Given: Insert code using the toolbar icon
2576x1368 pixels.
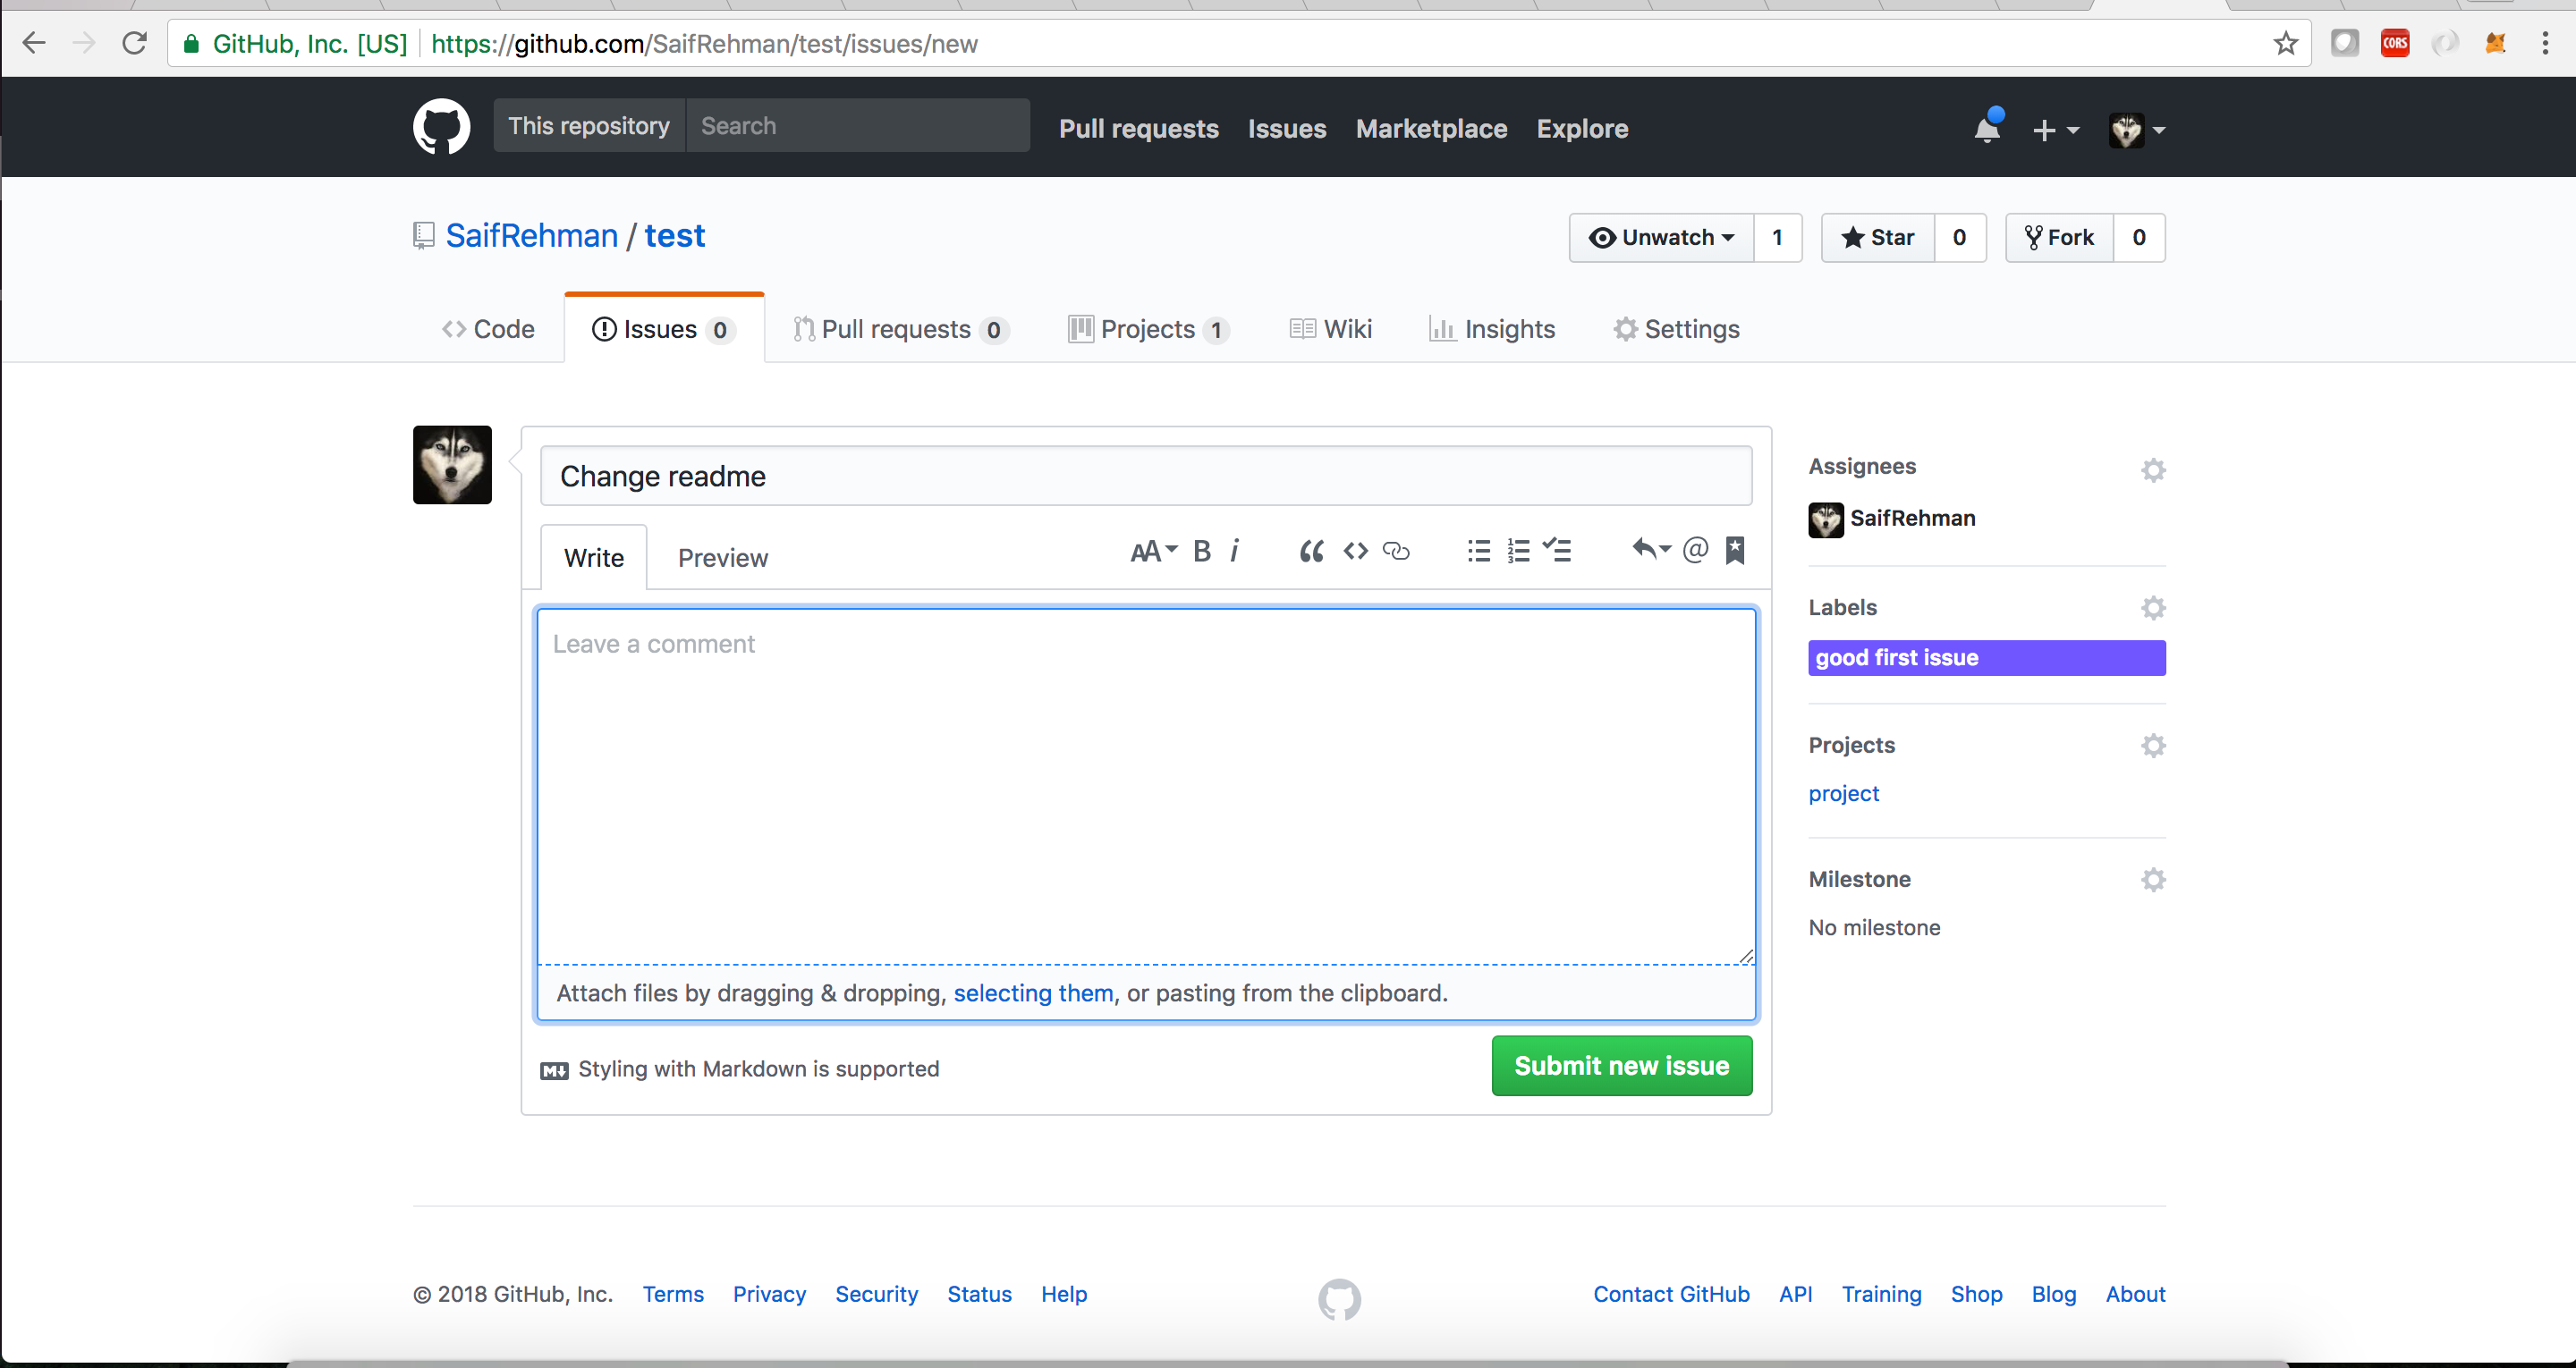Looking at the screenshot, I should click(x=1355, y=550).
